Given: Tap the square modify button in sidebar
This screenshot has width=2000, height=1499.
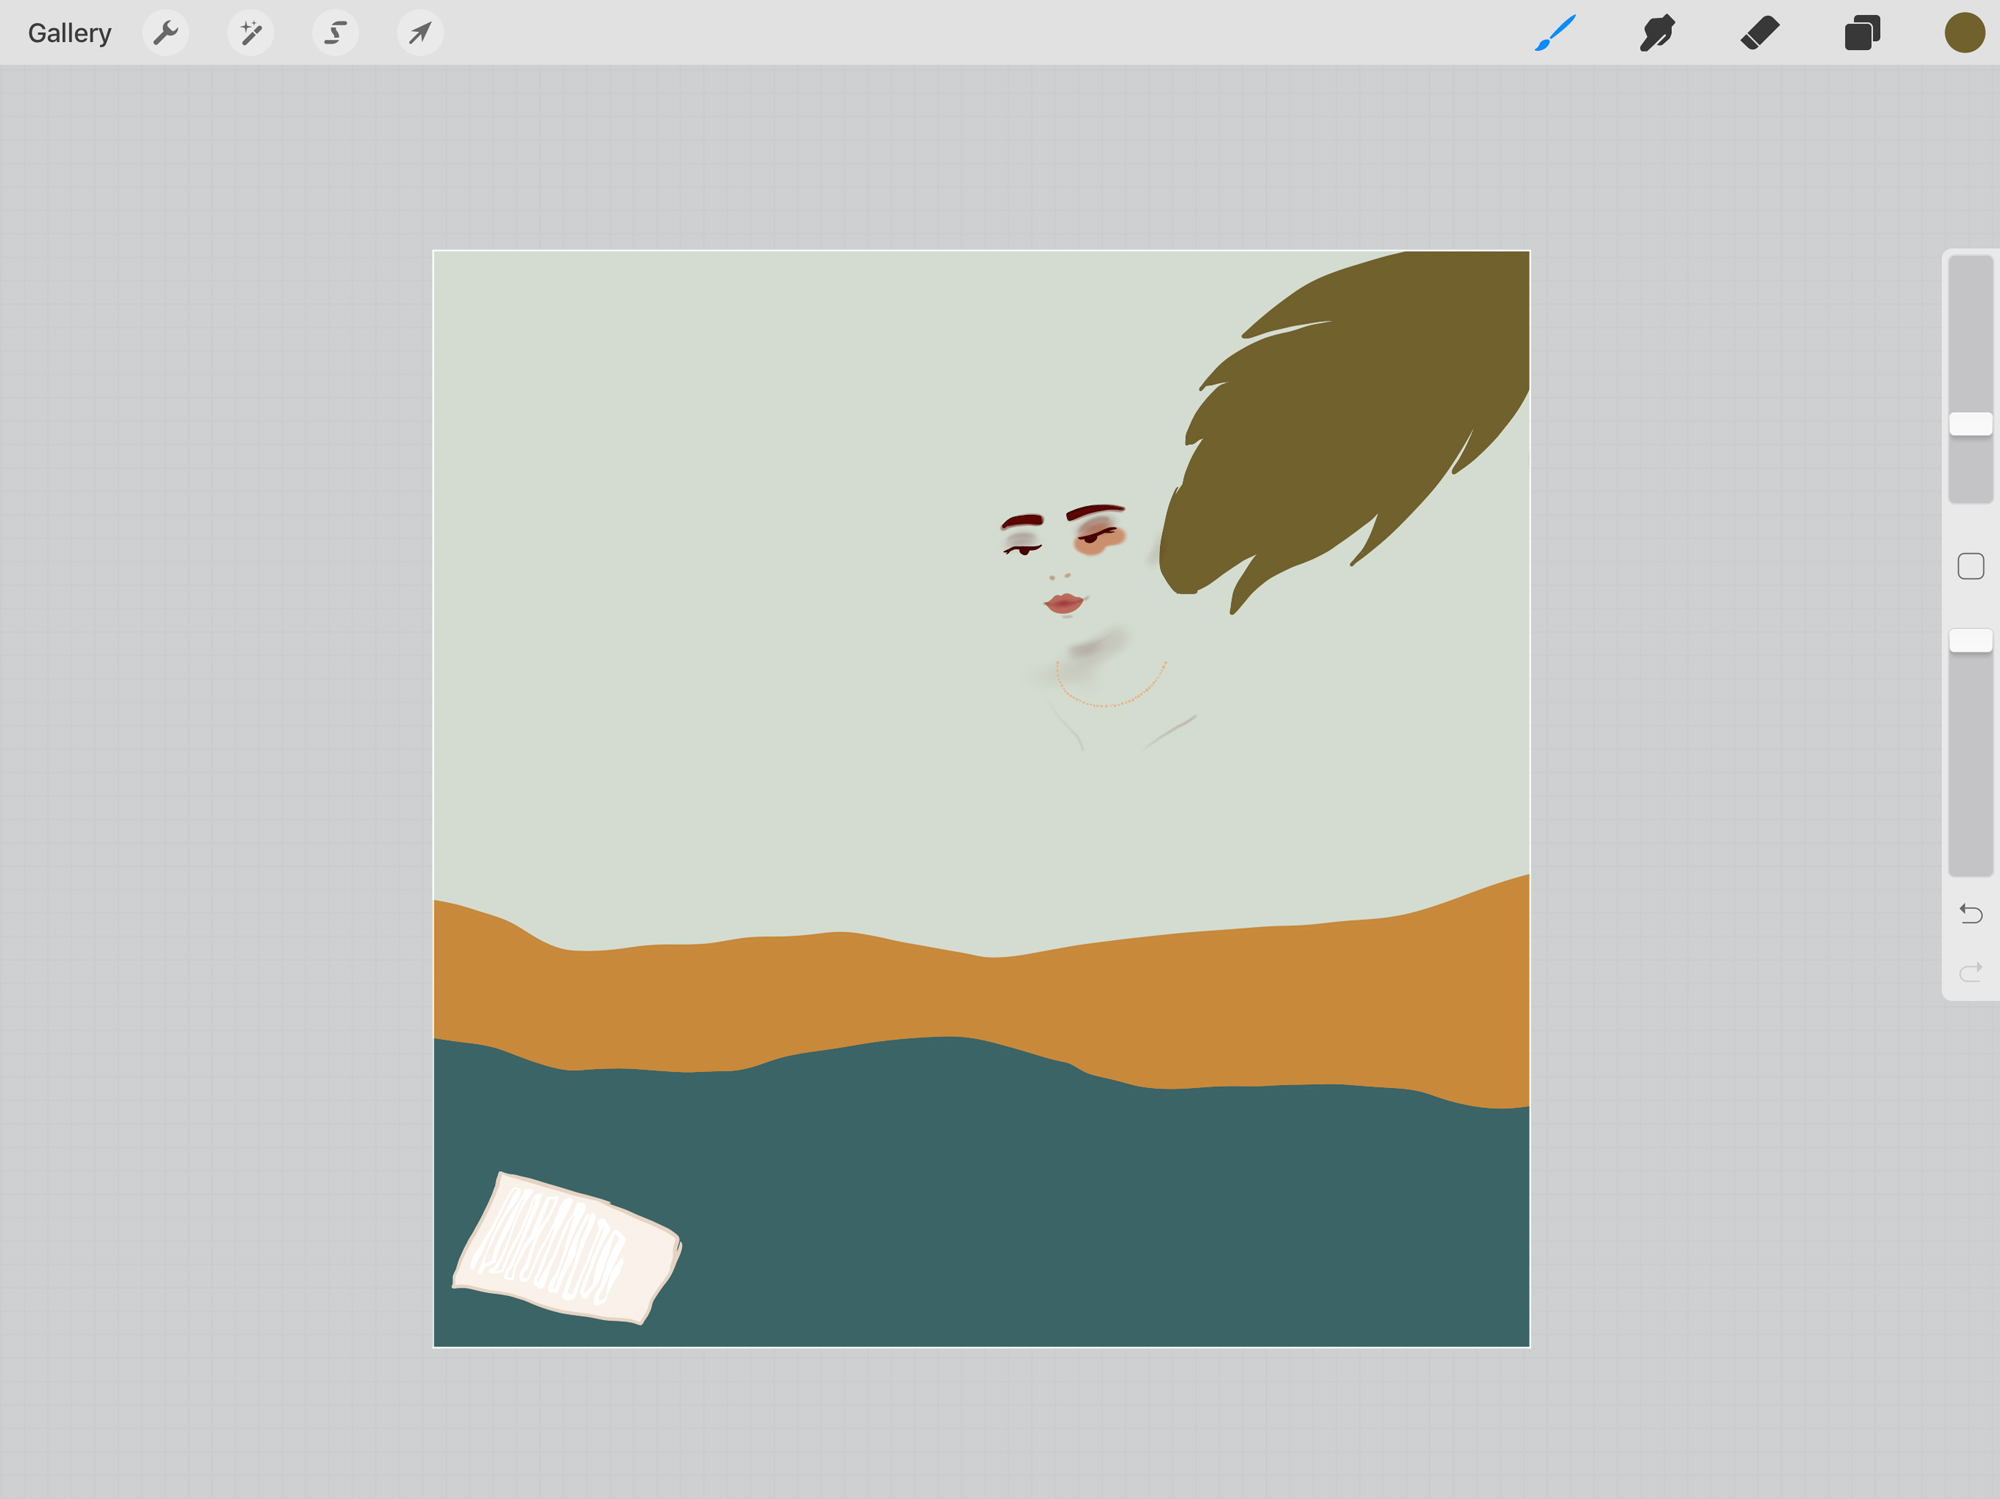Looking at the screenshot, I should 1971,566.
